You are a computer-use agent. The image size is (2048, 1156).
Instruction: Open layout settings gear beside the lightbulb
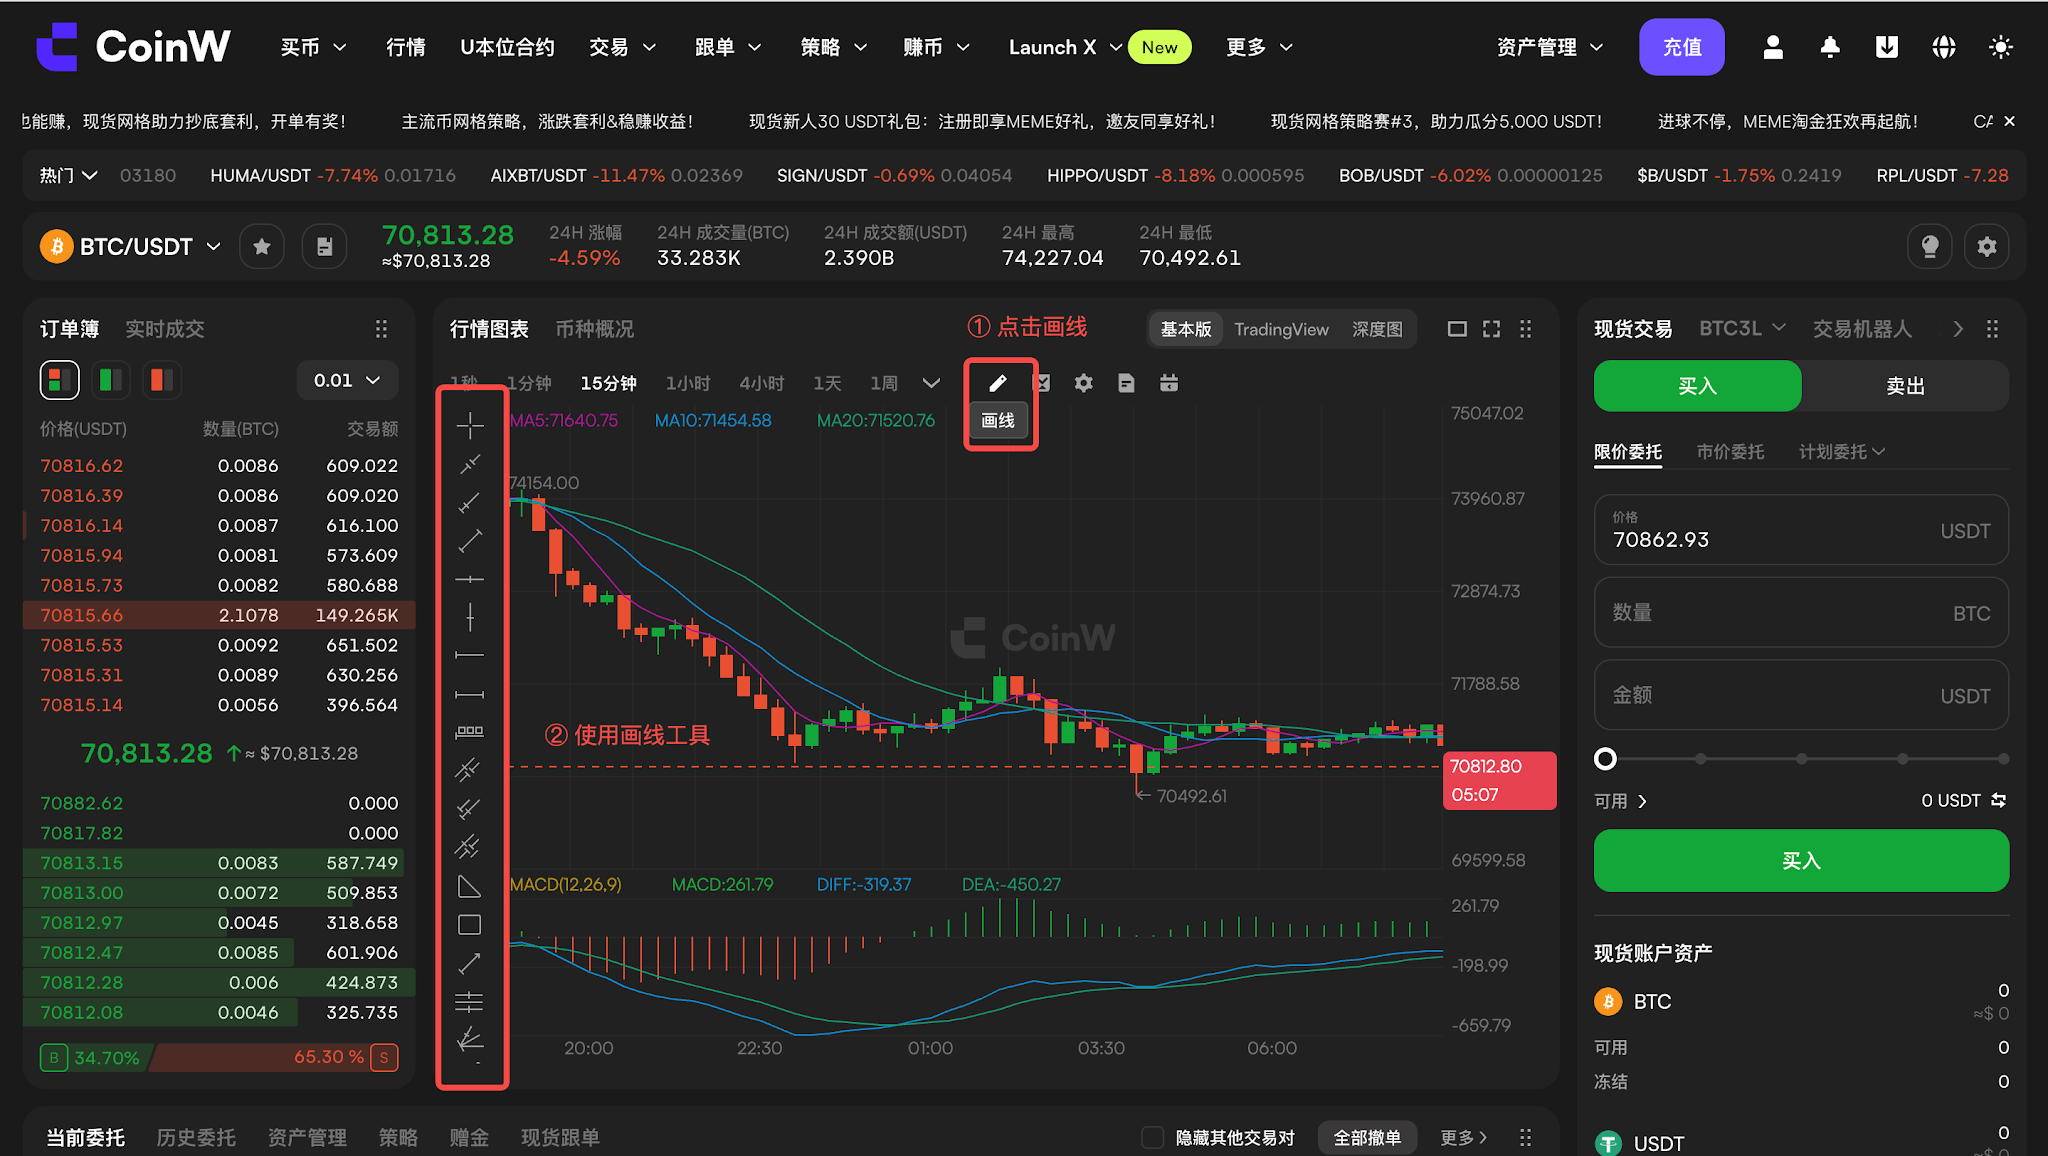pyautogui.click(x=1987, y=246)
